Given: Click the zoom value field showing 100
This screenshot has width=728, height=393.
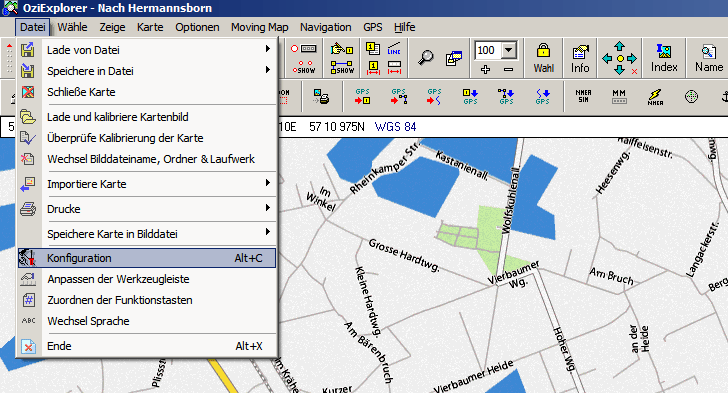Looking at the screenshot, I should pos(488,50).
